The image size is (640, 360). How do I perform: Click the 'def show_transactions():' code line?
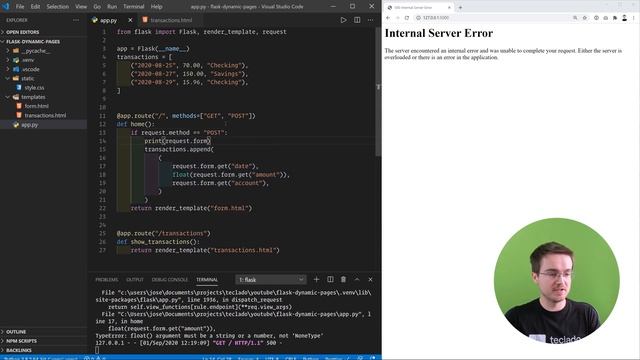point(158,242)
